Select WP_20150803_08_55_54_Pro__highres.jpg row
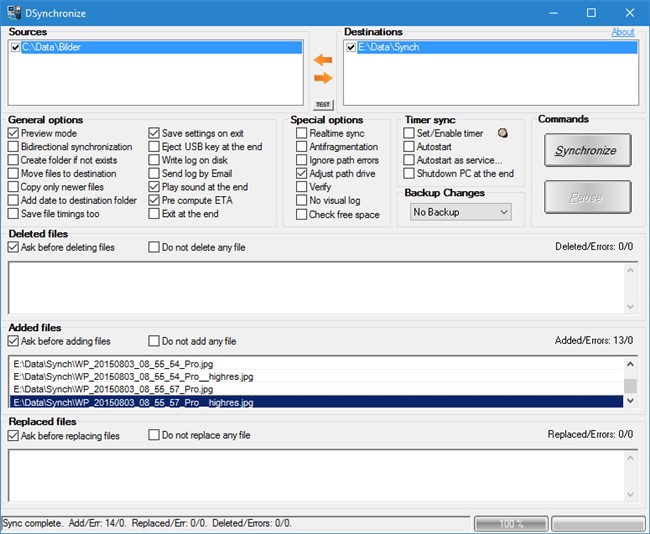 (x=316, y=376)
